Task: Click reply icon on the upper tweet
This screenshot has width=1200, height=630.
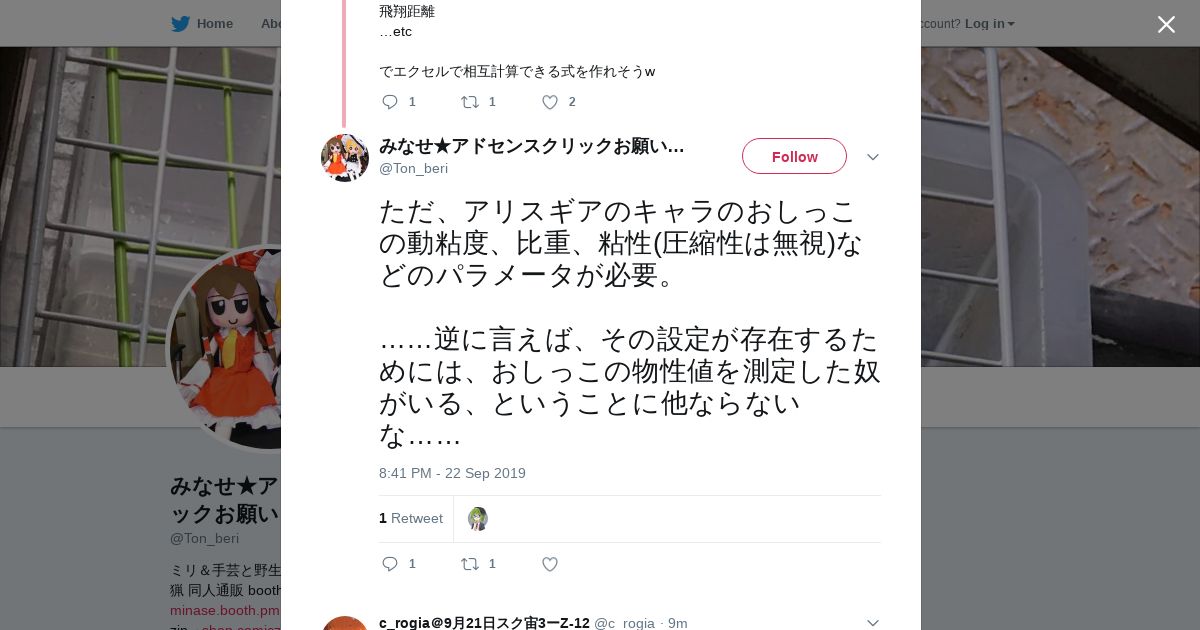Action: [390, 102]
